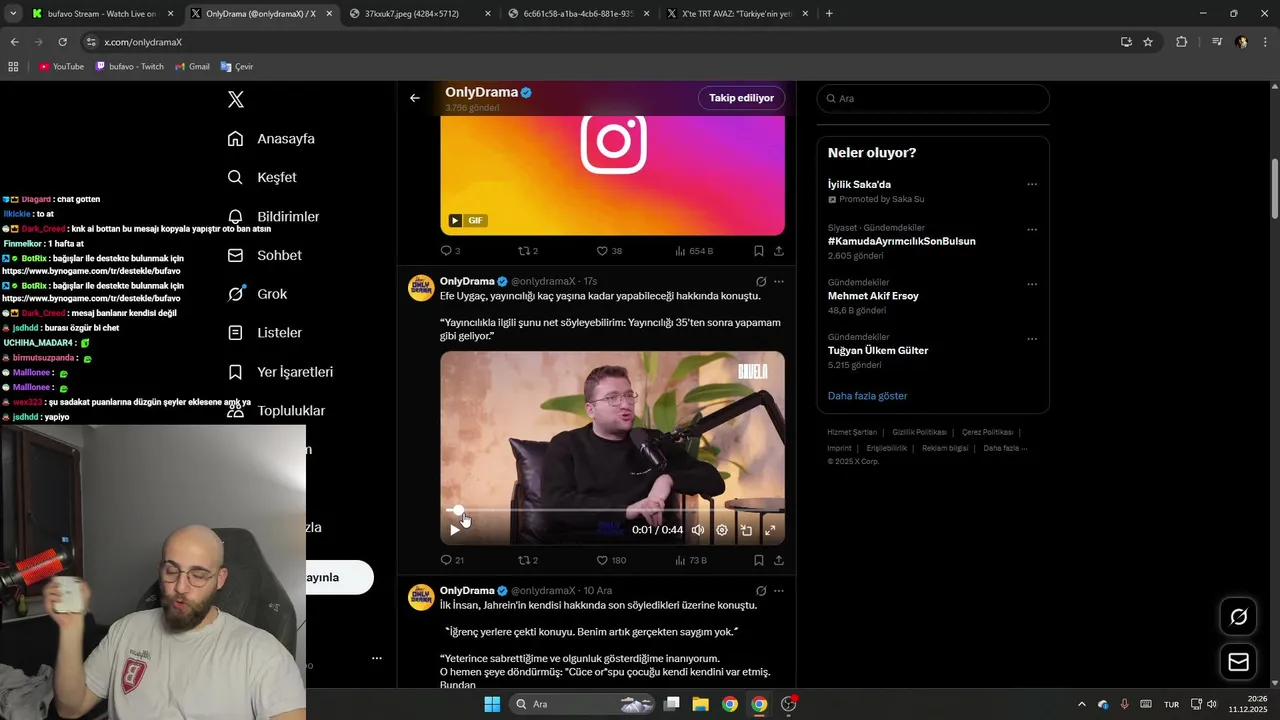Open Anasayfa home in the sidebar
The height and width of the screenshot is (720, 1280).
(271, 138)
